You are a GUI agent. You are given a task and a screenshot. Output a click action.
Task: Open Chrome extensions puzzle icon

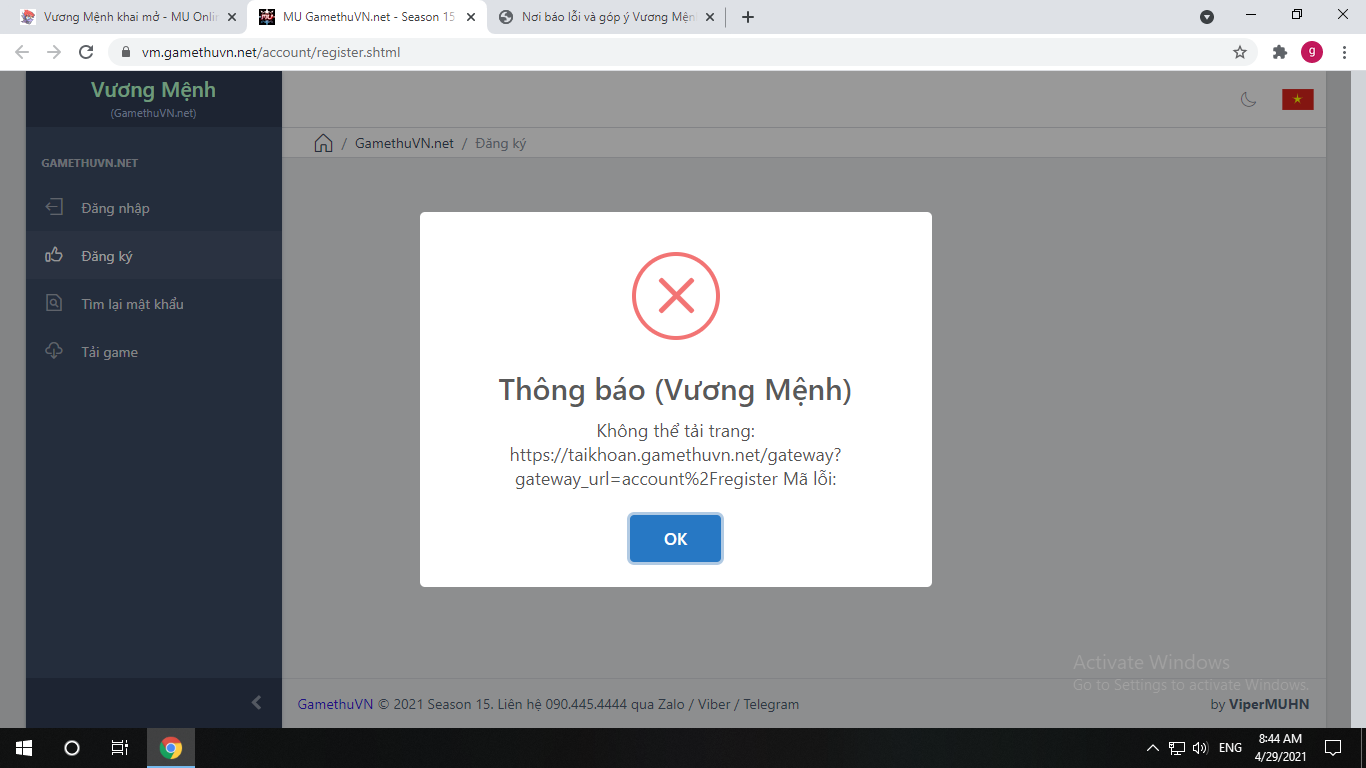(x=1279, y=52)
